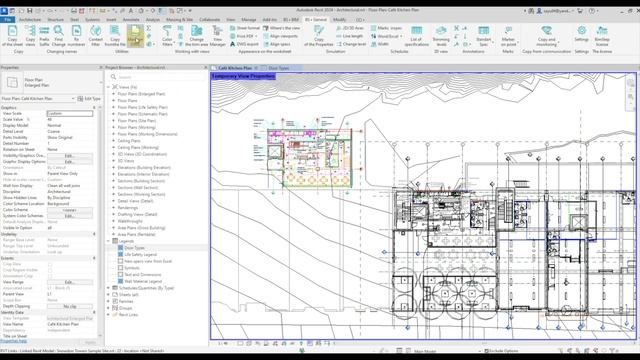
Task: Expand Floor Plans (Life Safety Plan) node
Action: point(114,107)
